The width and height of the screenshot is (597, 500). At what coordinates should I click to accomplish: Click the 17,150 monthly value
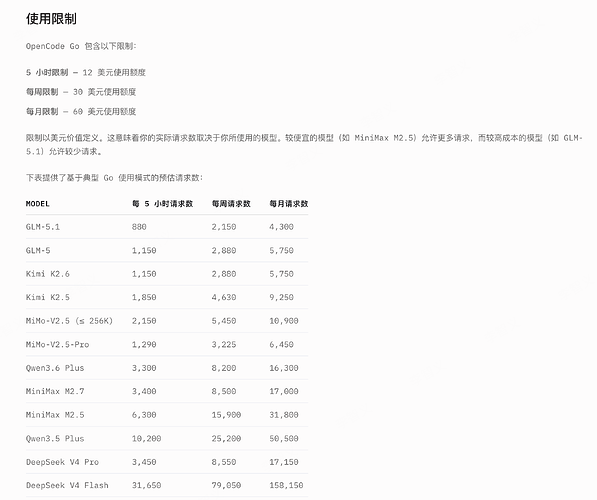point(284,462)
